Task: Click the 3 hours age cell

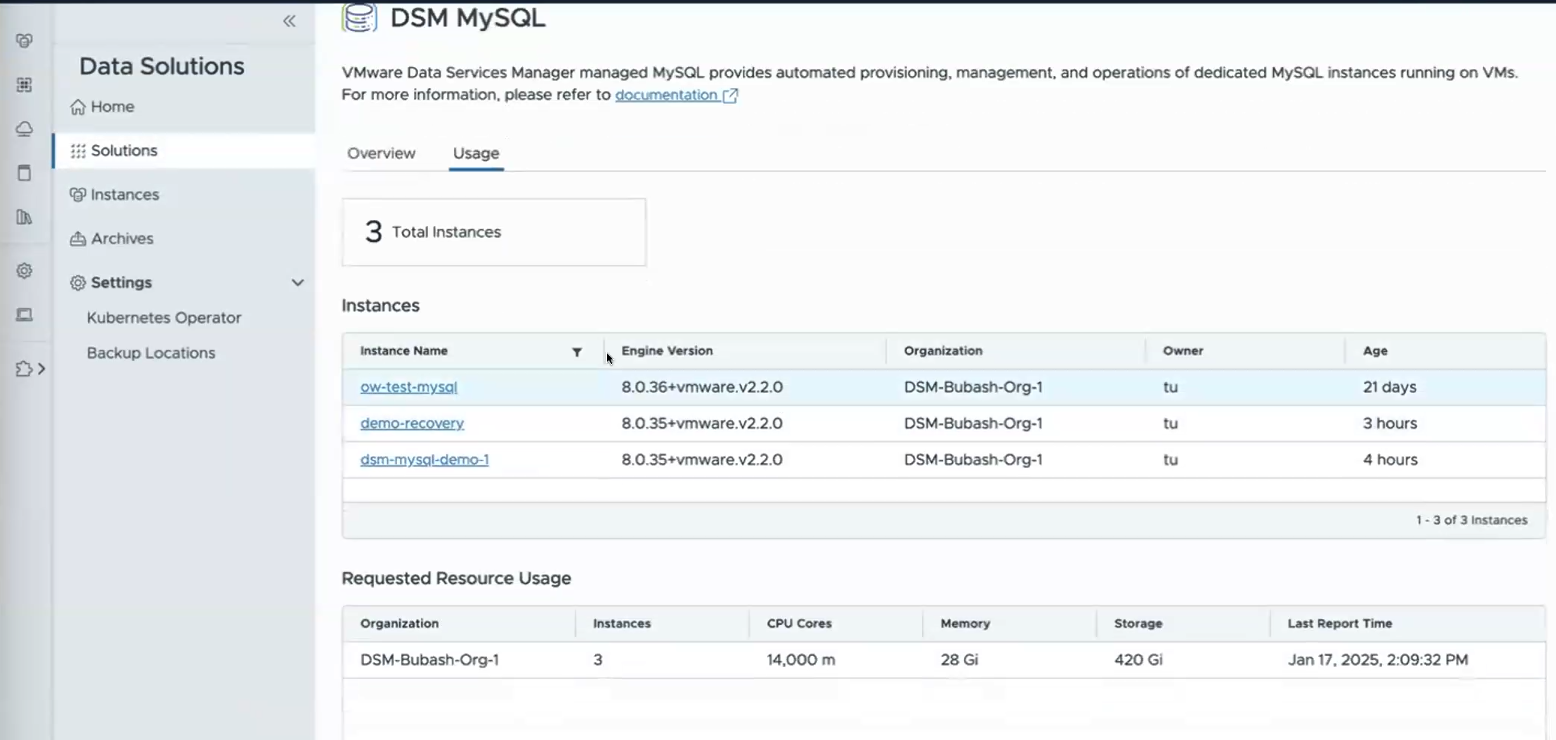Action: coord(1390,423)
